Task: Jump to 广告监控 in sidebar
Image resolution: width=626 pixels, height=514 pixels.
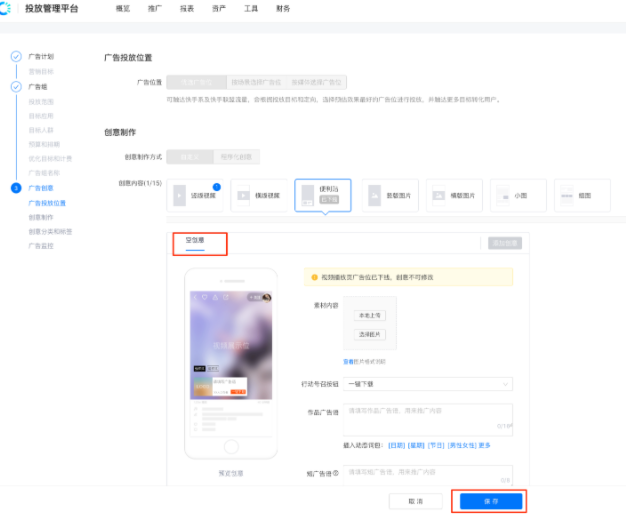Action: pos(41,246)
